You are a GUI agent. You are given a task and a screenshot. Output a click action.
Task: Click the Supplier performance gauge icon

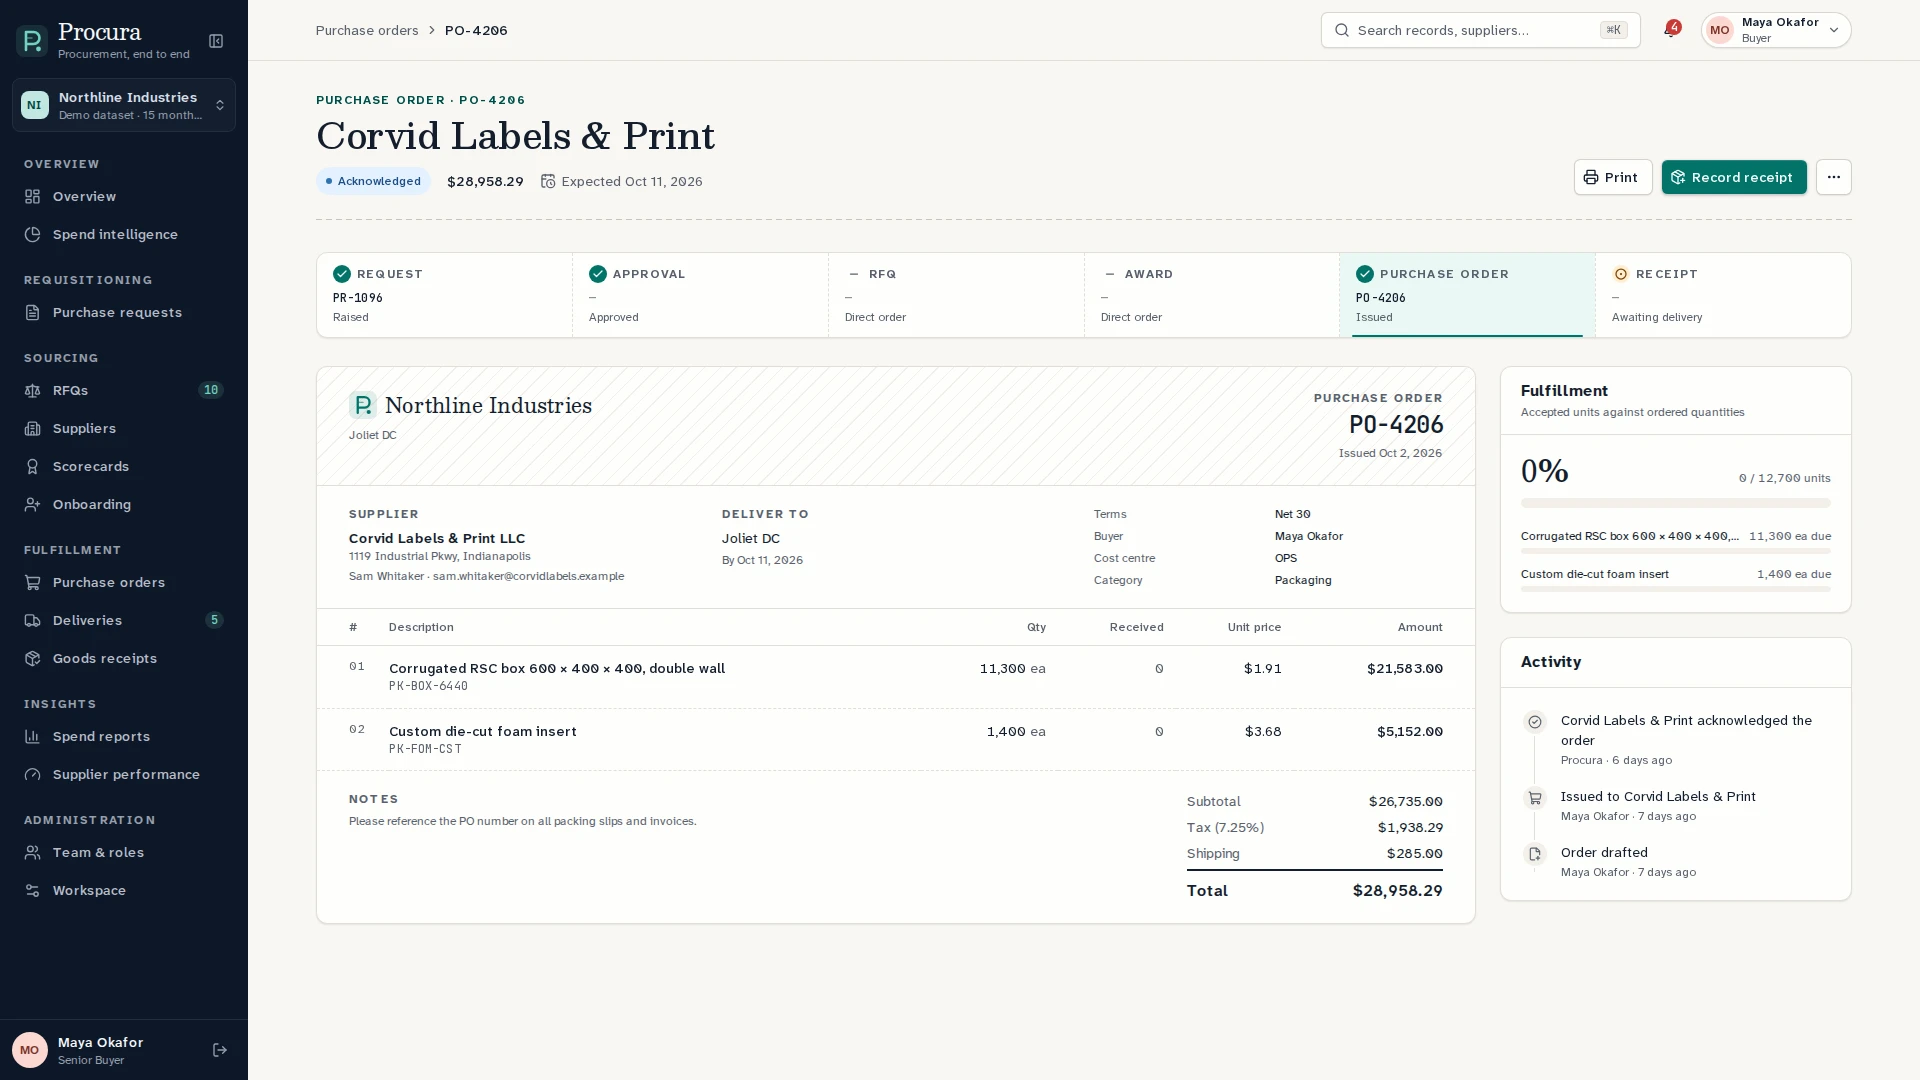(x=33, y=775)
